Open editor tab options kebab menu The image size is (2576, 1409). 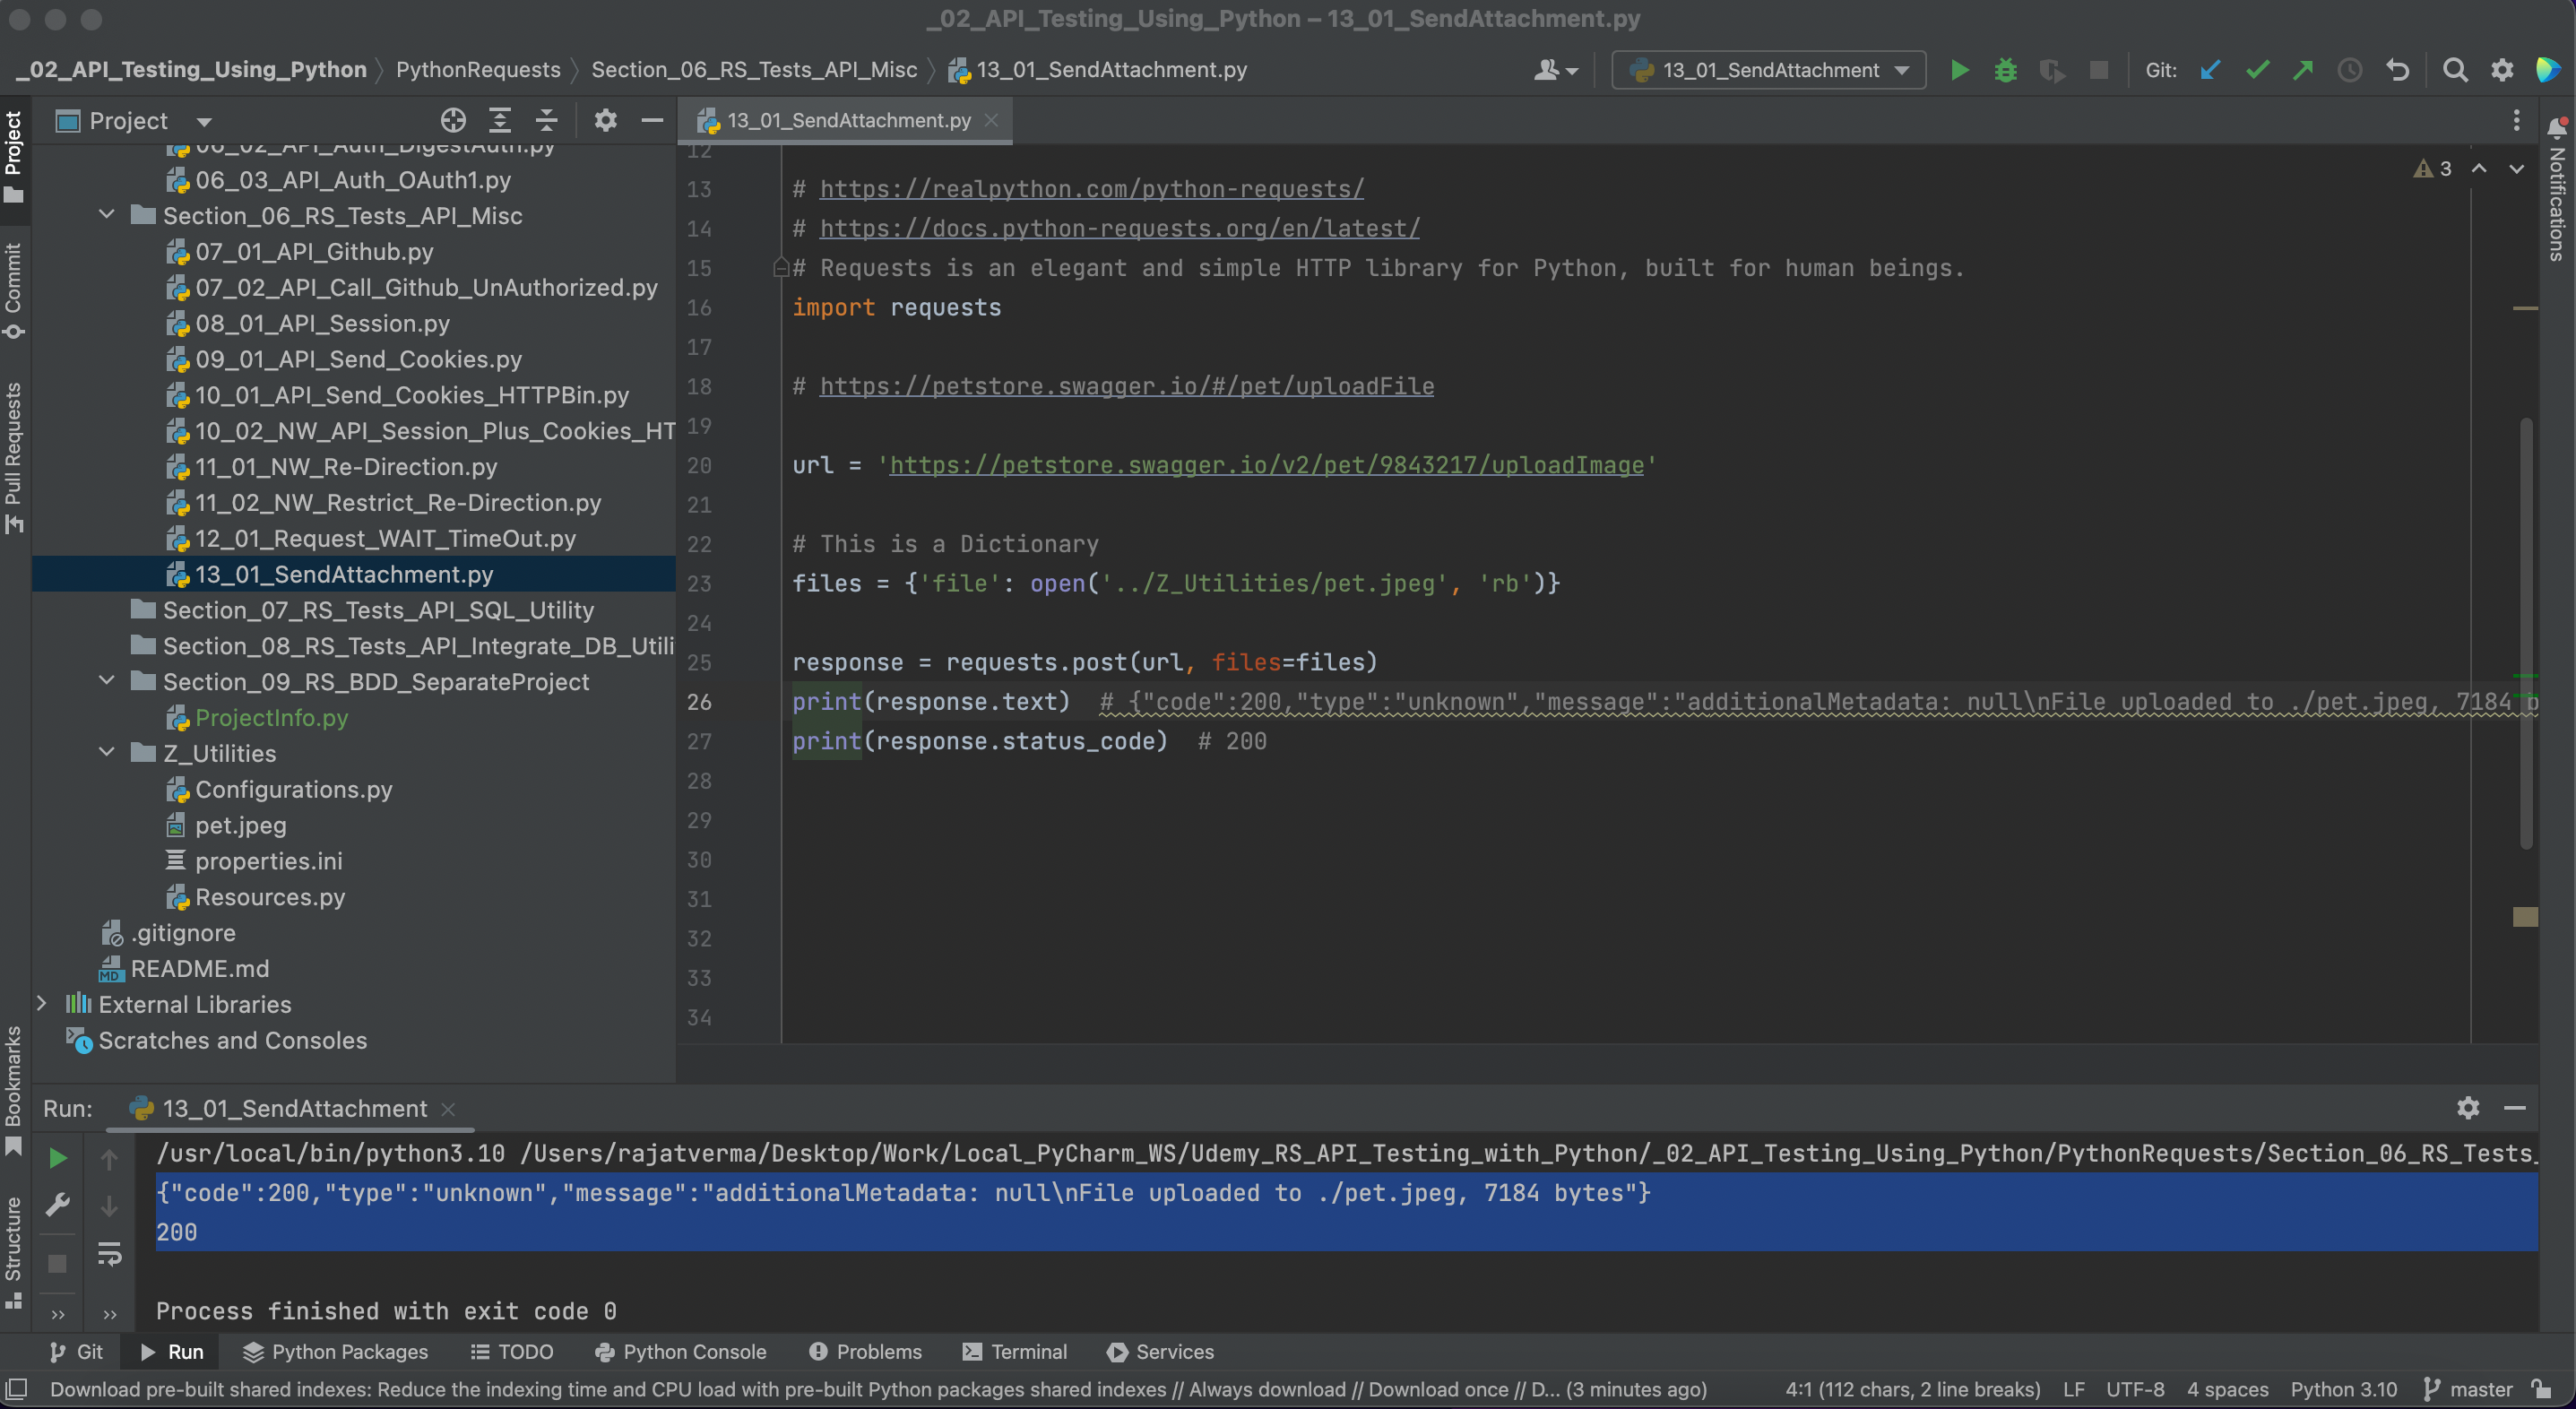pos(2517,121)
